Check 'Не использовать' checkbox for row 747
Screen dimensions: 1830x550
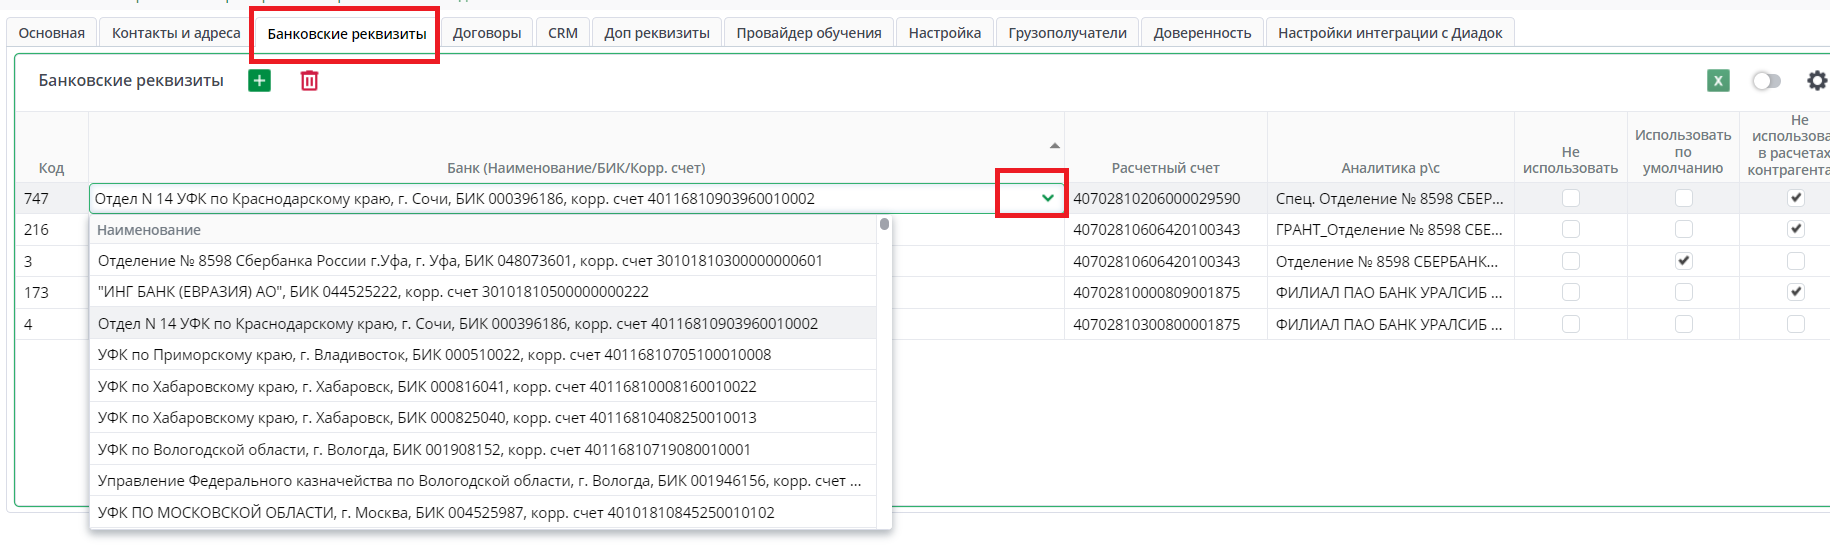[x=1570, y=198]
